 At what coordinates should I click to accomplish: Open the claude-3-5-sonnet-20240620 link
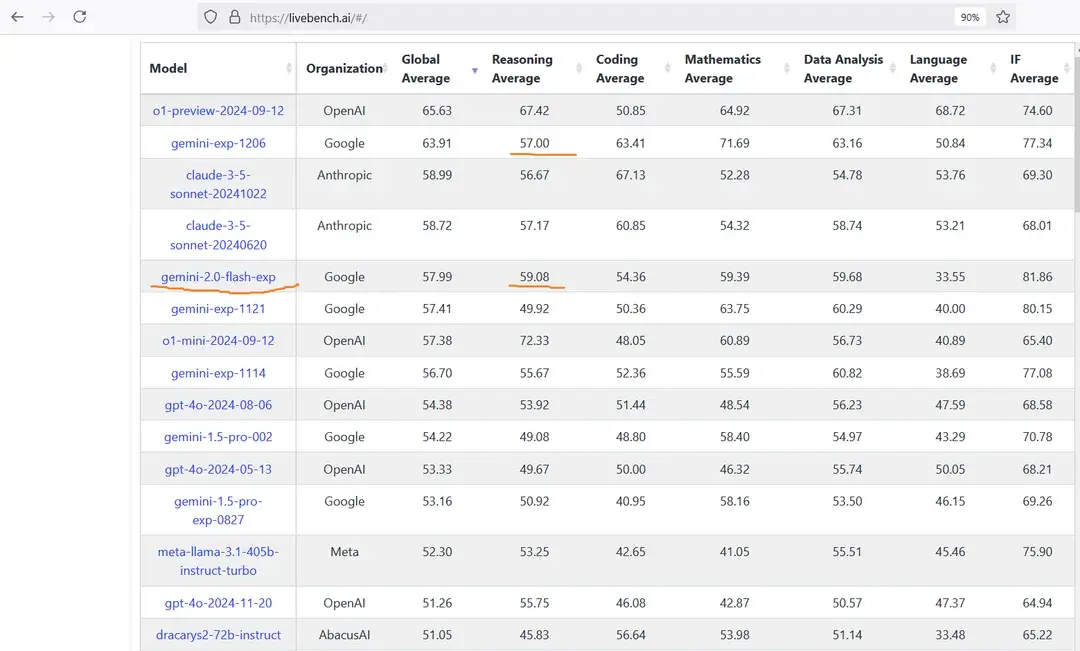[218, 235]
